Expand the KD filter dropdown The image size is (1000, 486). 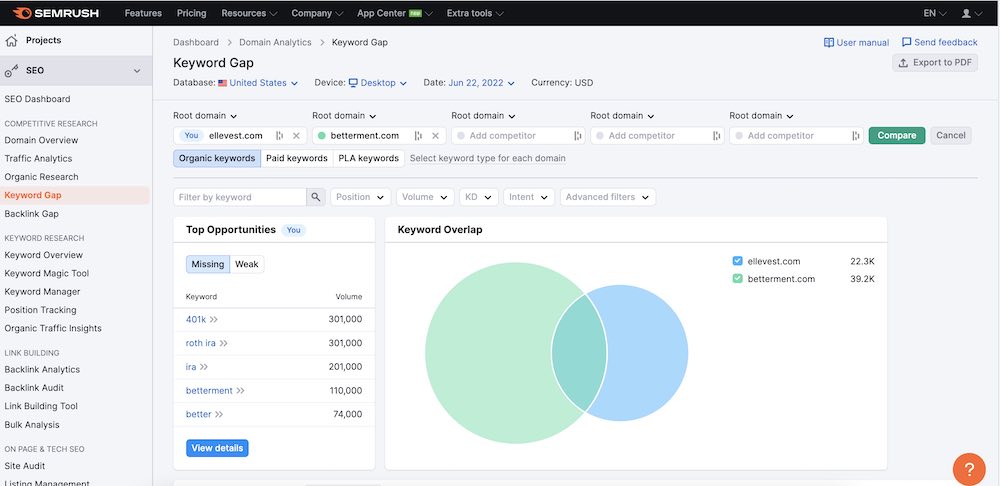tap(477, 197)
